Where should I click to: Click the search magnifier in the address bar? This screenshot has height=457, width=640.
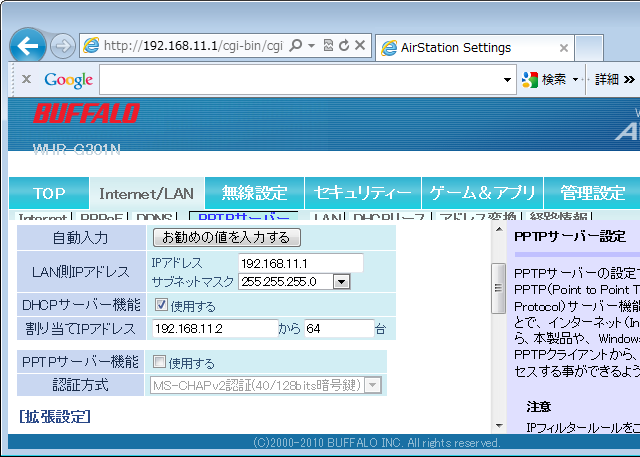pos(295,45)
